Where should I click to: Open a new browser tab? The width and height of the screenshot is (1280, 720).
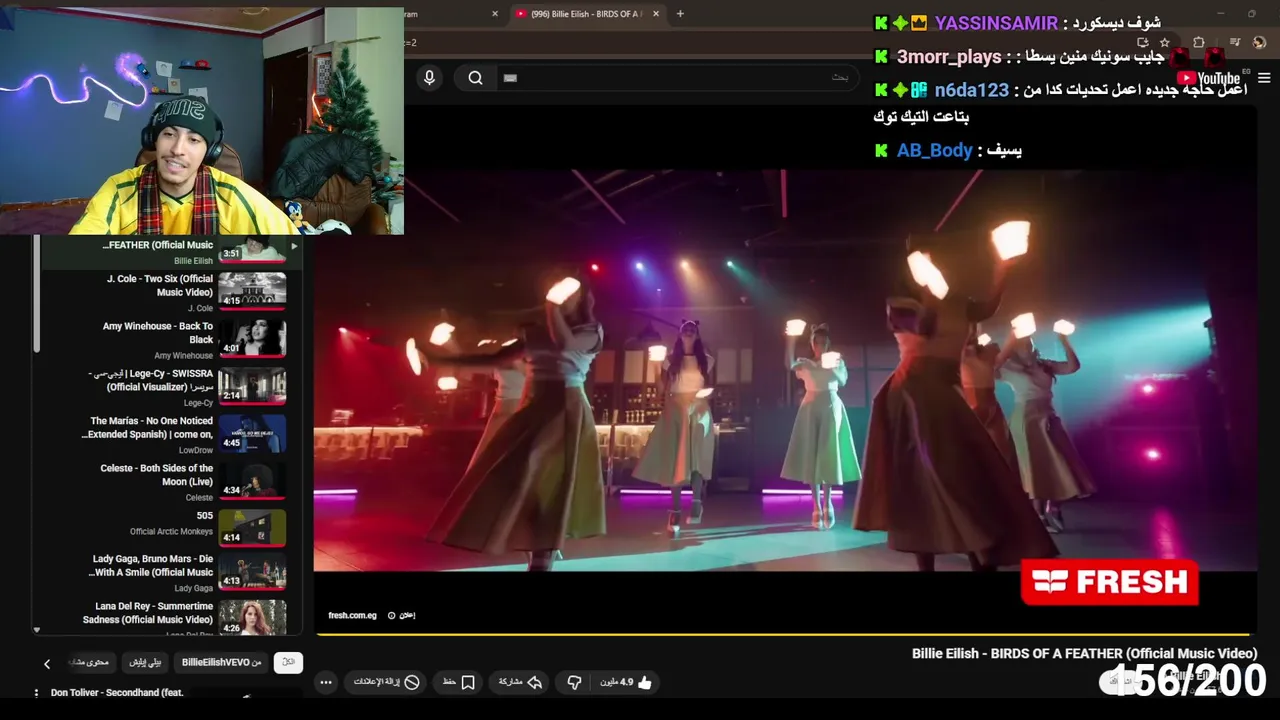(680, 14)
